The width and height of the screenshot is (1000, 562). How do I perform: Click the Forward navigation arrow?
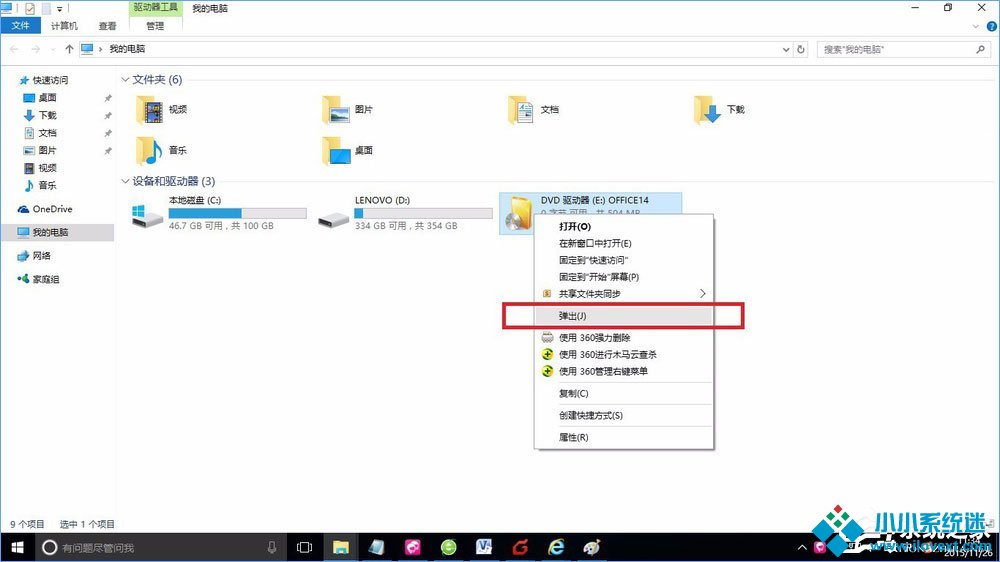click(x=36, y=49)
